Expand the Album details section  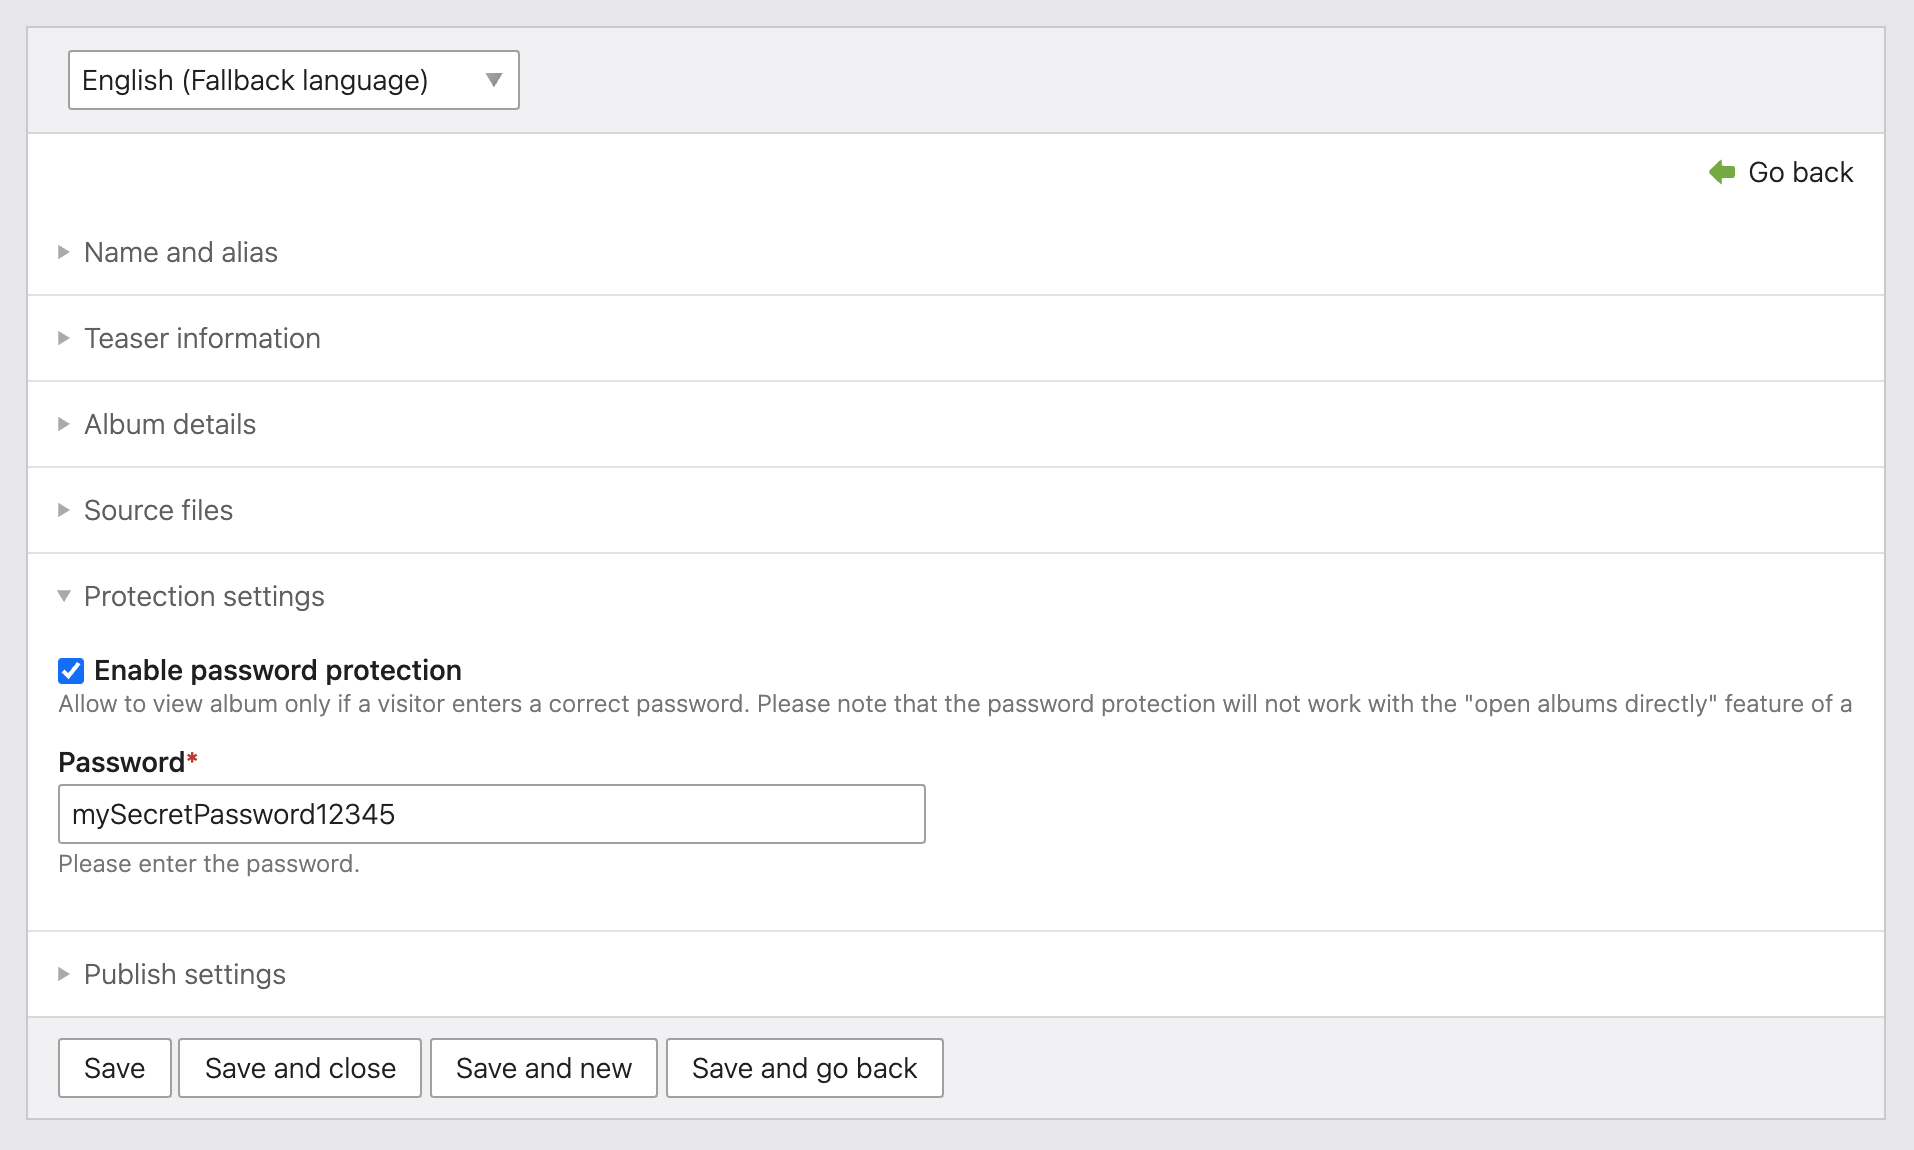[170, 424]
